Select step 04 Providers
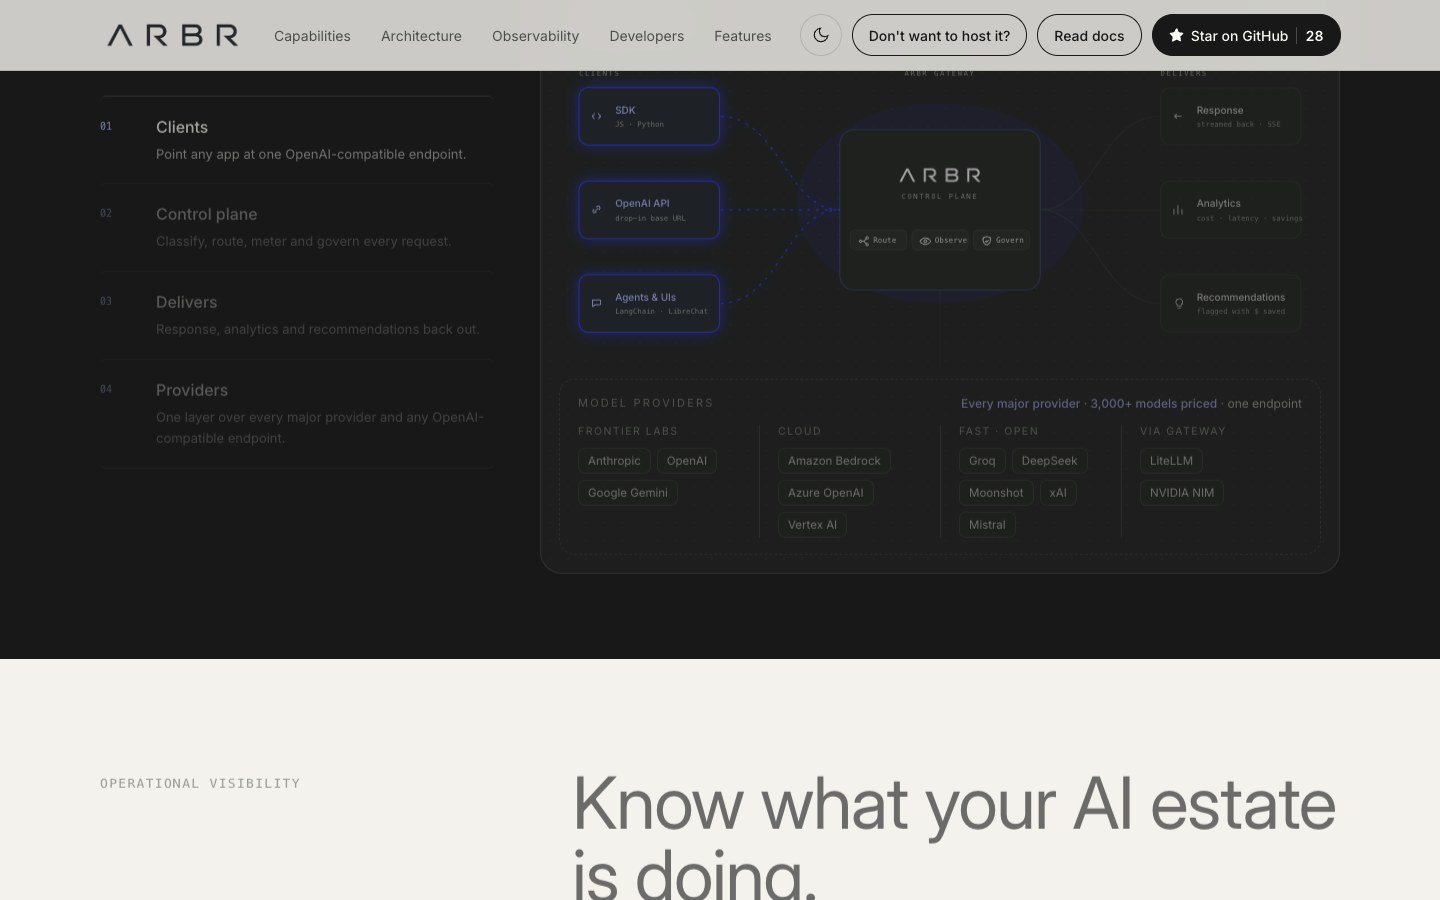The height and width of the screenshot is (900, 1440). (x=296, y=413)
